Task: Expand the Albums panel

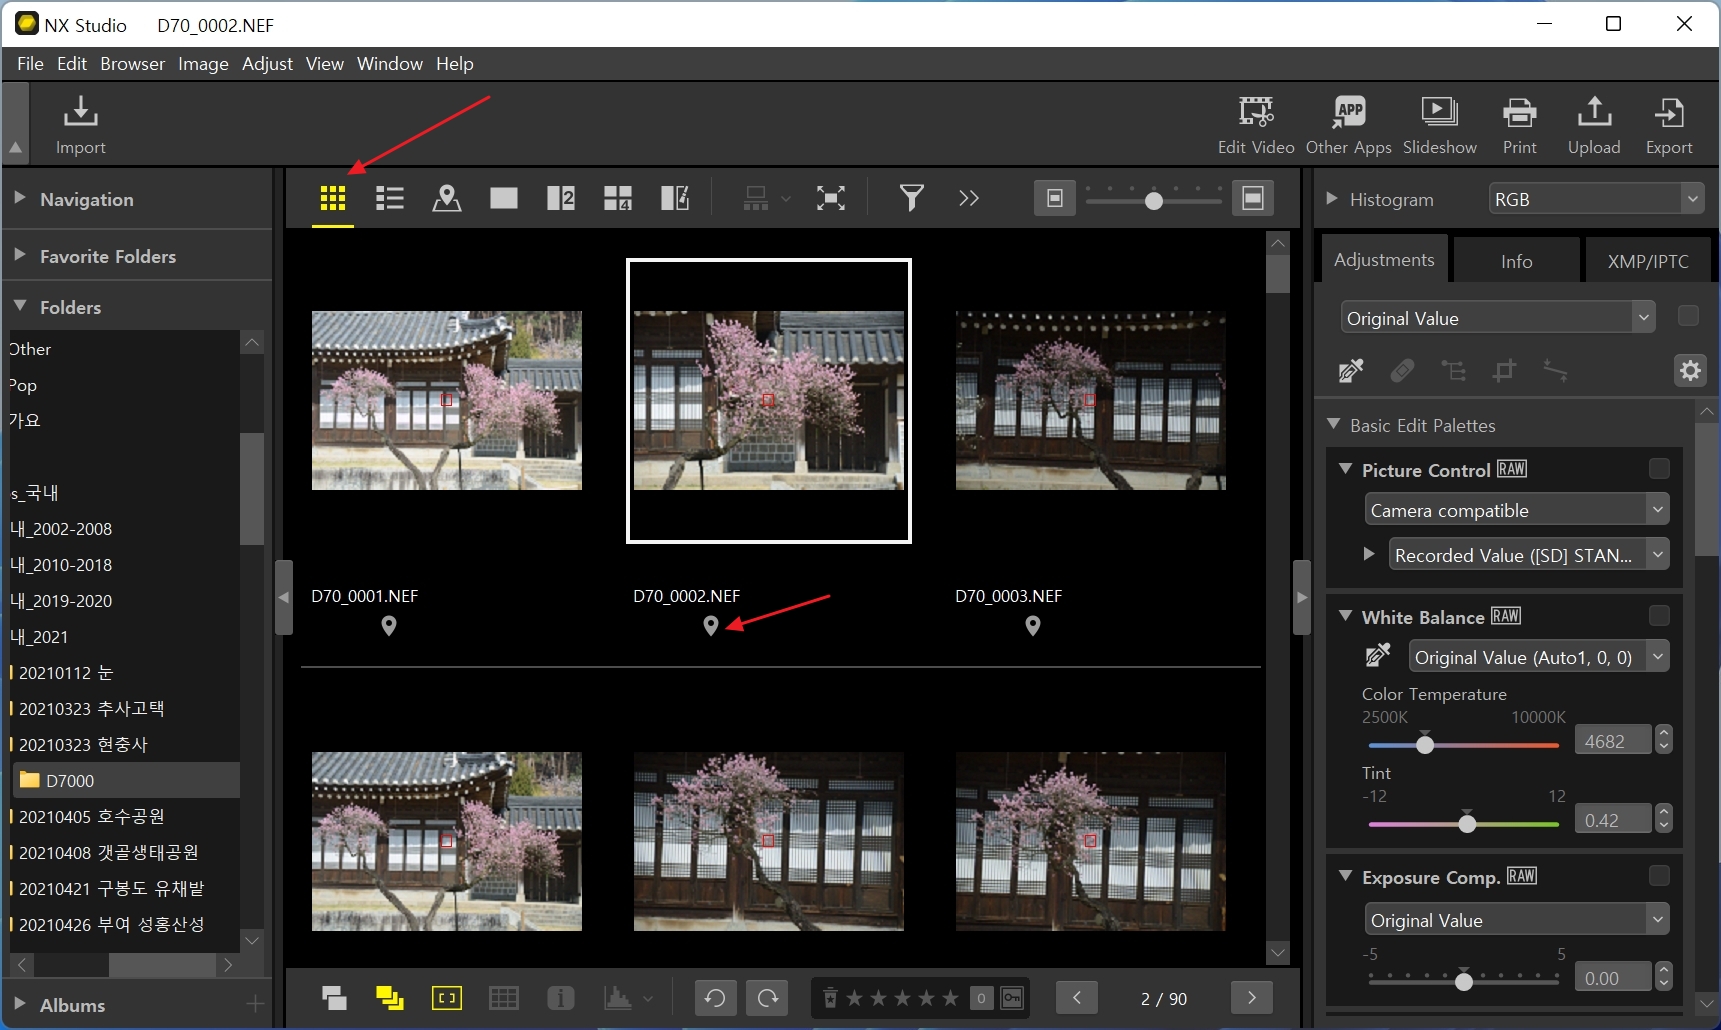Action: [19, 1004]
